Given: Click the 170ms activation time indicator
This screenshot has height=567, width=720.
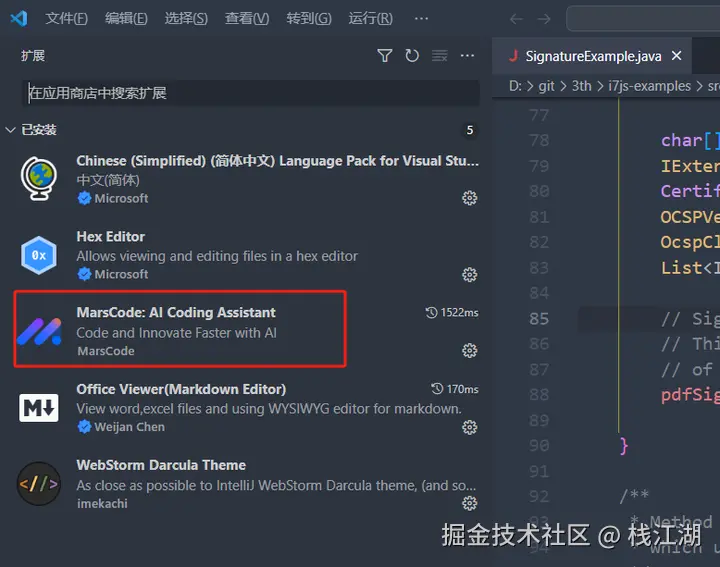Looking at the screenshot, I should pos(455,389).
